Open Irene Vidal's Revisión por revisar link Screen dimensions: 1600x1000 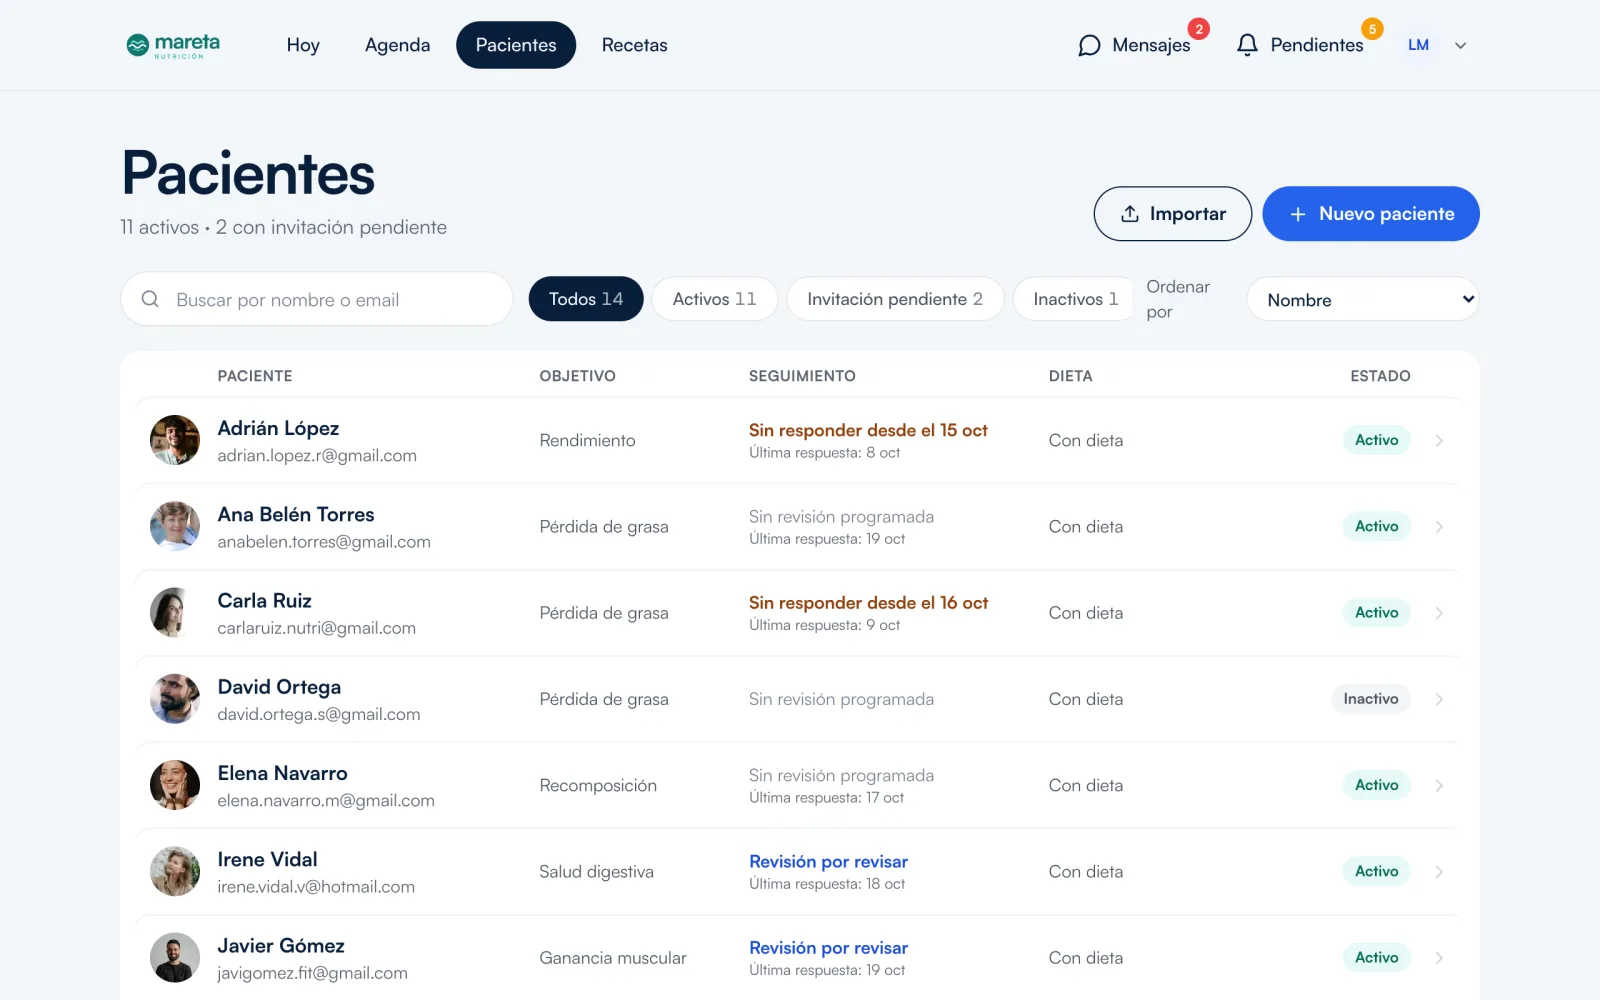click(828, 861)
